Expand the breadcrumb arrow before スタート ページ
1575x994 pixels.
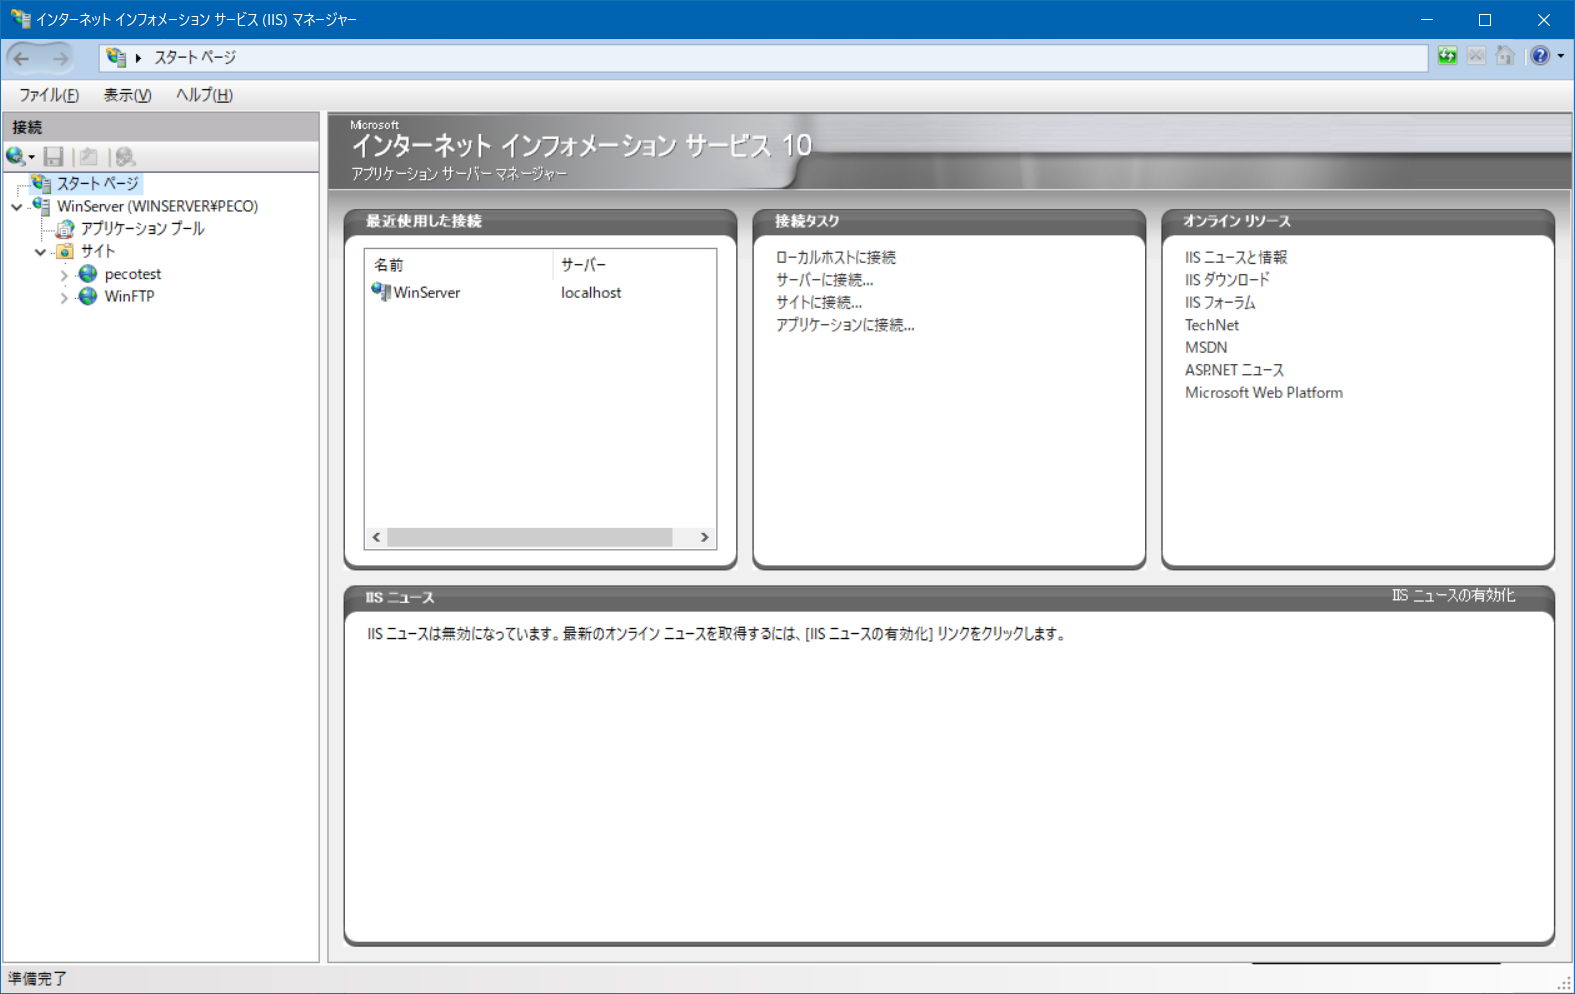coord(139,58)
